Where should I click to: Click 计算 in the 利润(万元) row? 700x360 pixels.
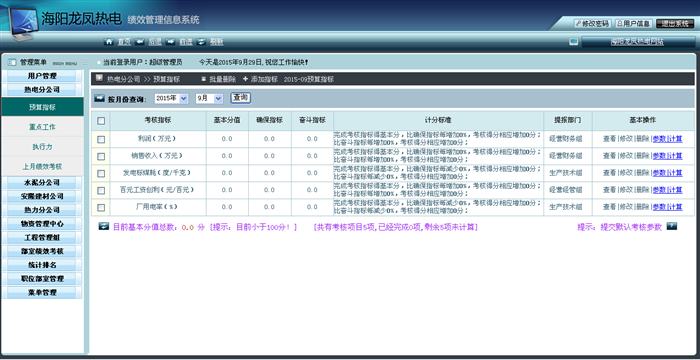click(x=676, y=139)
